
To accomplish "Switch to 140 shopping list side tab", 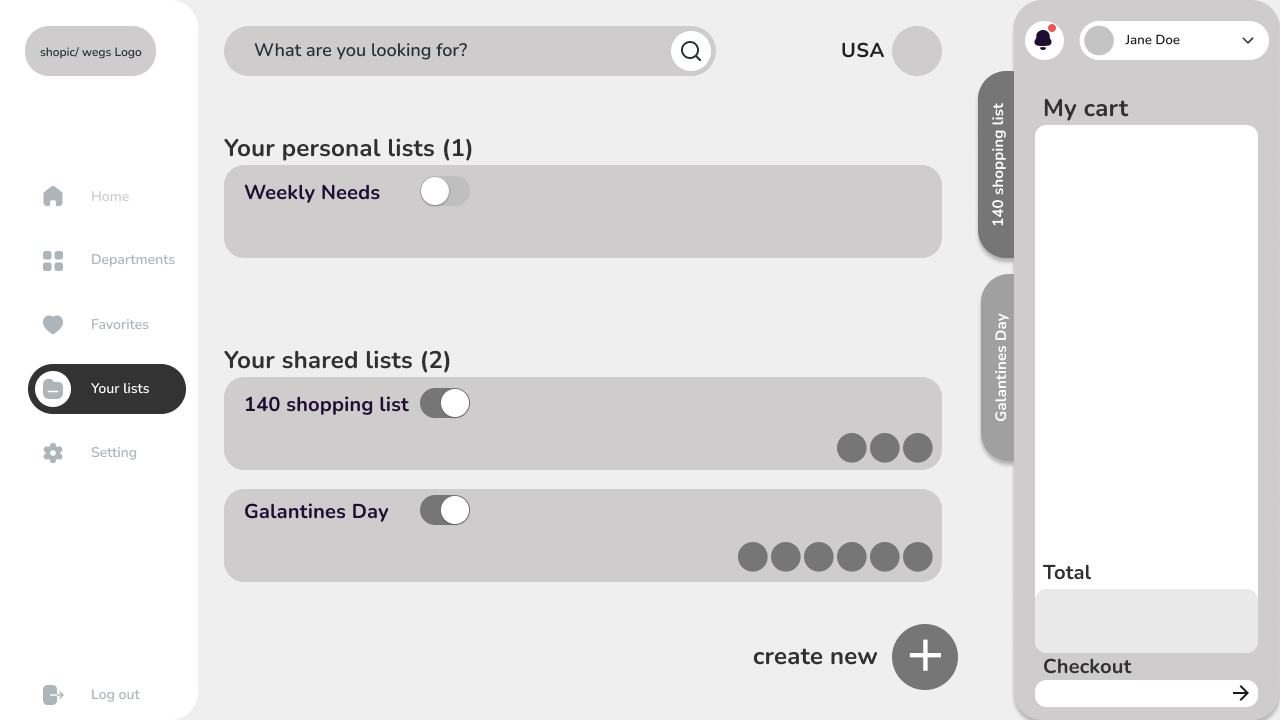I will pos(997,164).
